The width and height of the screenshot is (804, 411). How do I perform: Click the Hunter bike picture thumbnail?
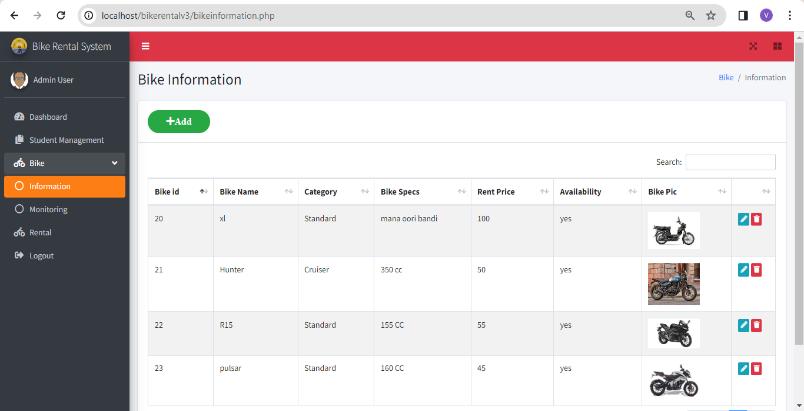point(673,283)
